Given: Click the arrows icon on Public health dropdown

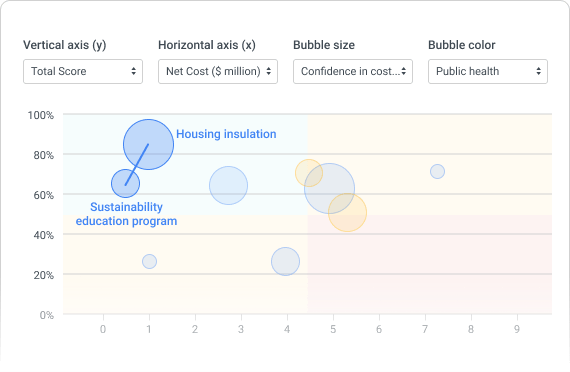Looking at the screenshot, I should pyautogui.click(x=539, y=71).
